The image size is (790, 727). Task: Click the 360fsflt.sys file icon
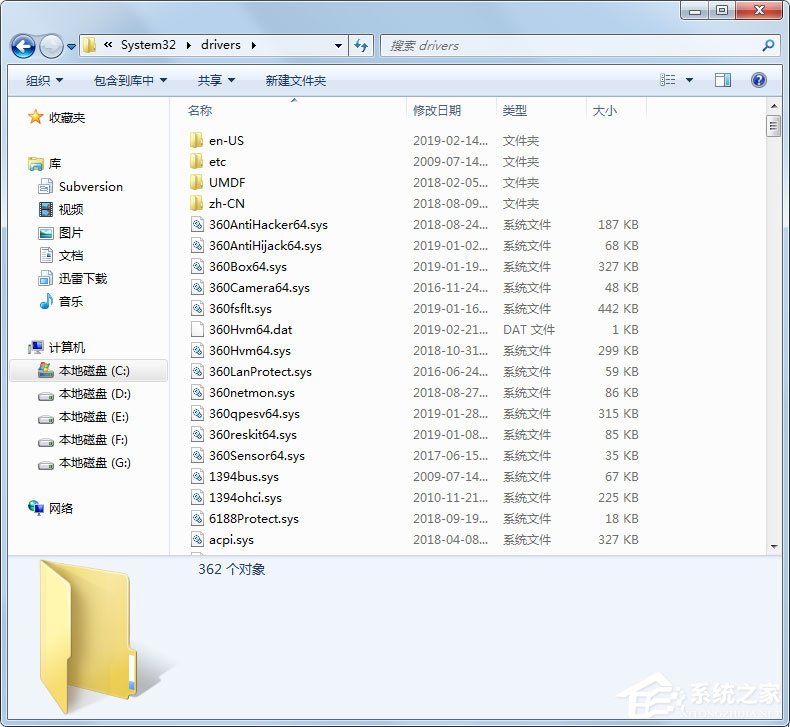point(197,308)
